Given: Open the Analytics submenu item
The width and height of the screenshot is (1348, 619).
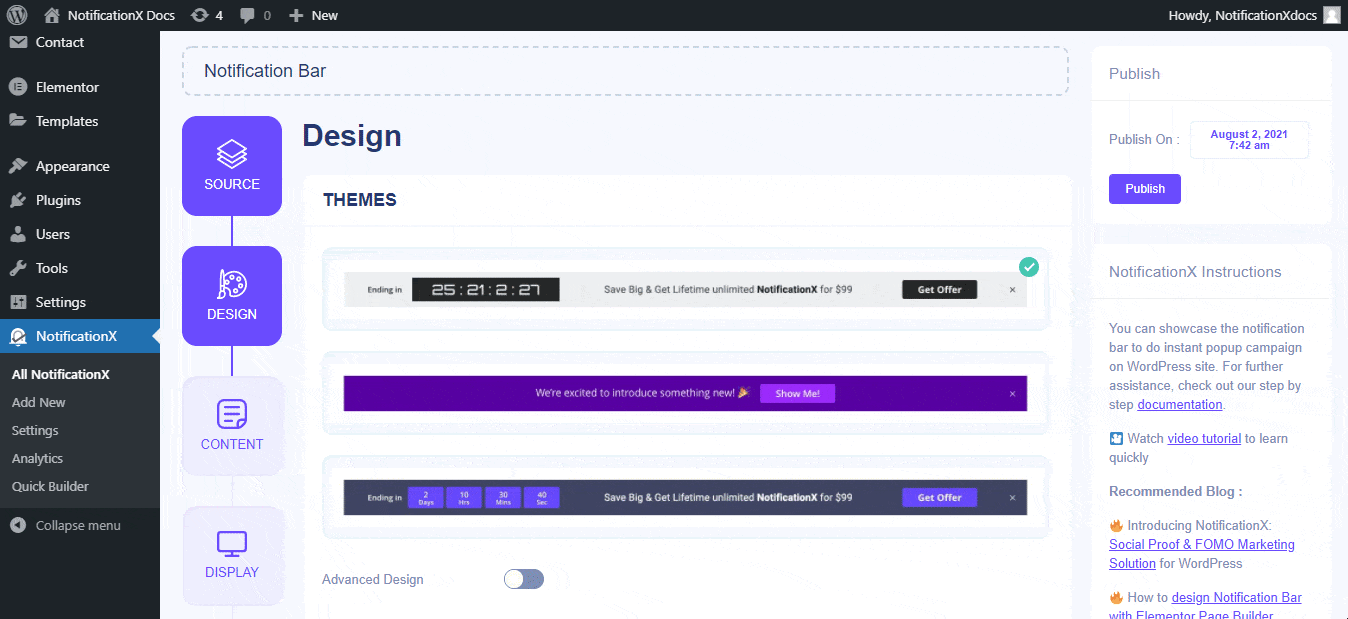Looking at the screenshot, I should click(37, 458).
